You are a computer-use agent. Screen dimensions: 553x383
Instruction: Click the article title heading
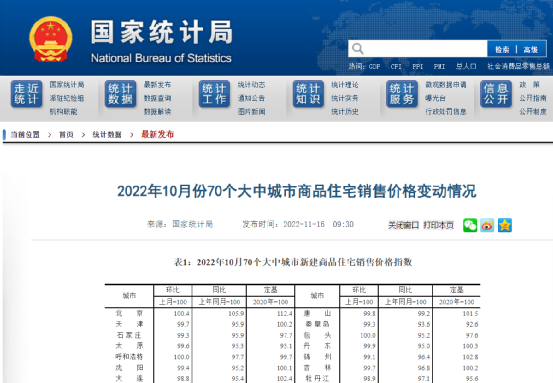(x=297, y=191)
